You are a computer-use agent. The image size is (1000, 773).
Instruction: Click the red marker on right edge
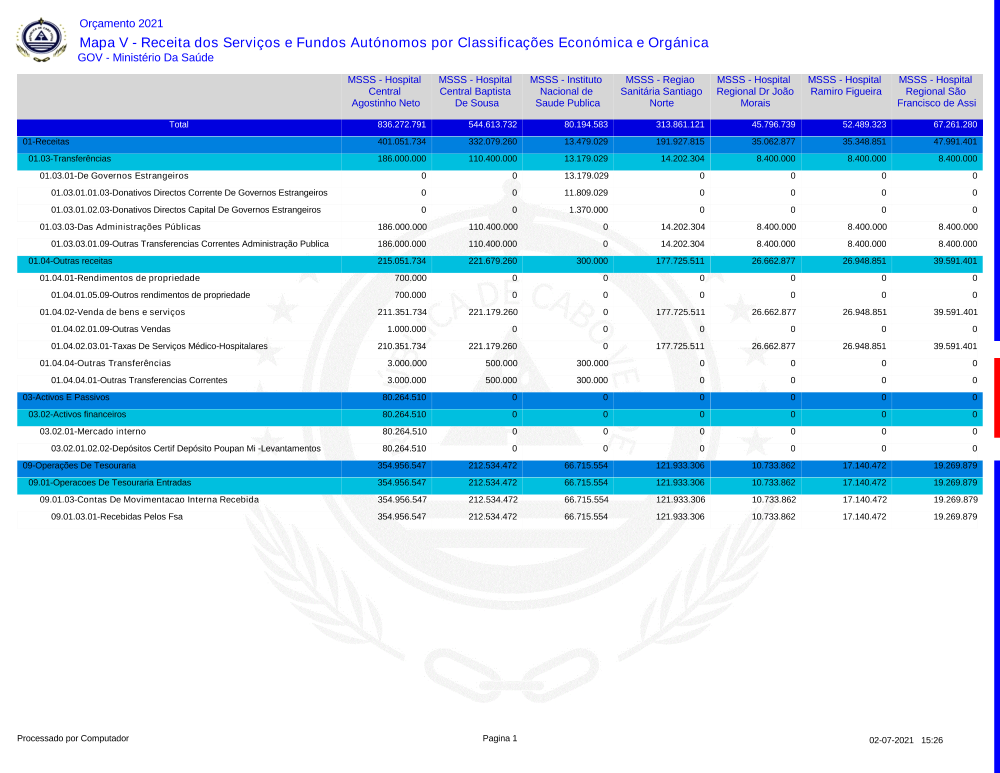tap(996, 397)
